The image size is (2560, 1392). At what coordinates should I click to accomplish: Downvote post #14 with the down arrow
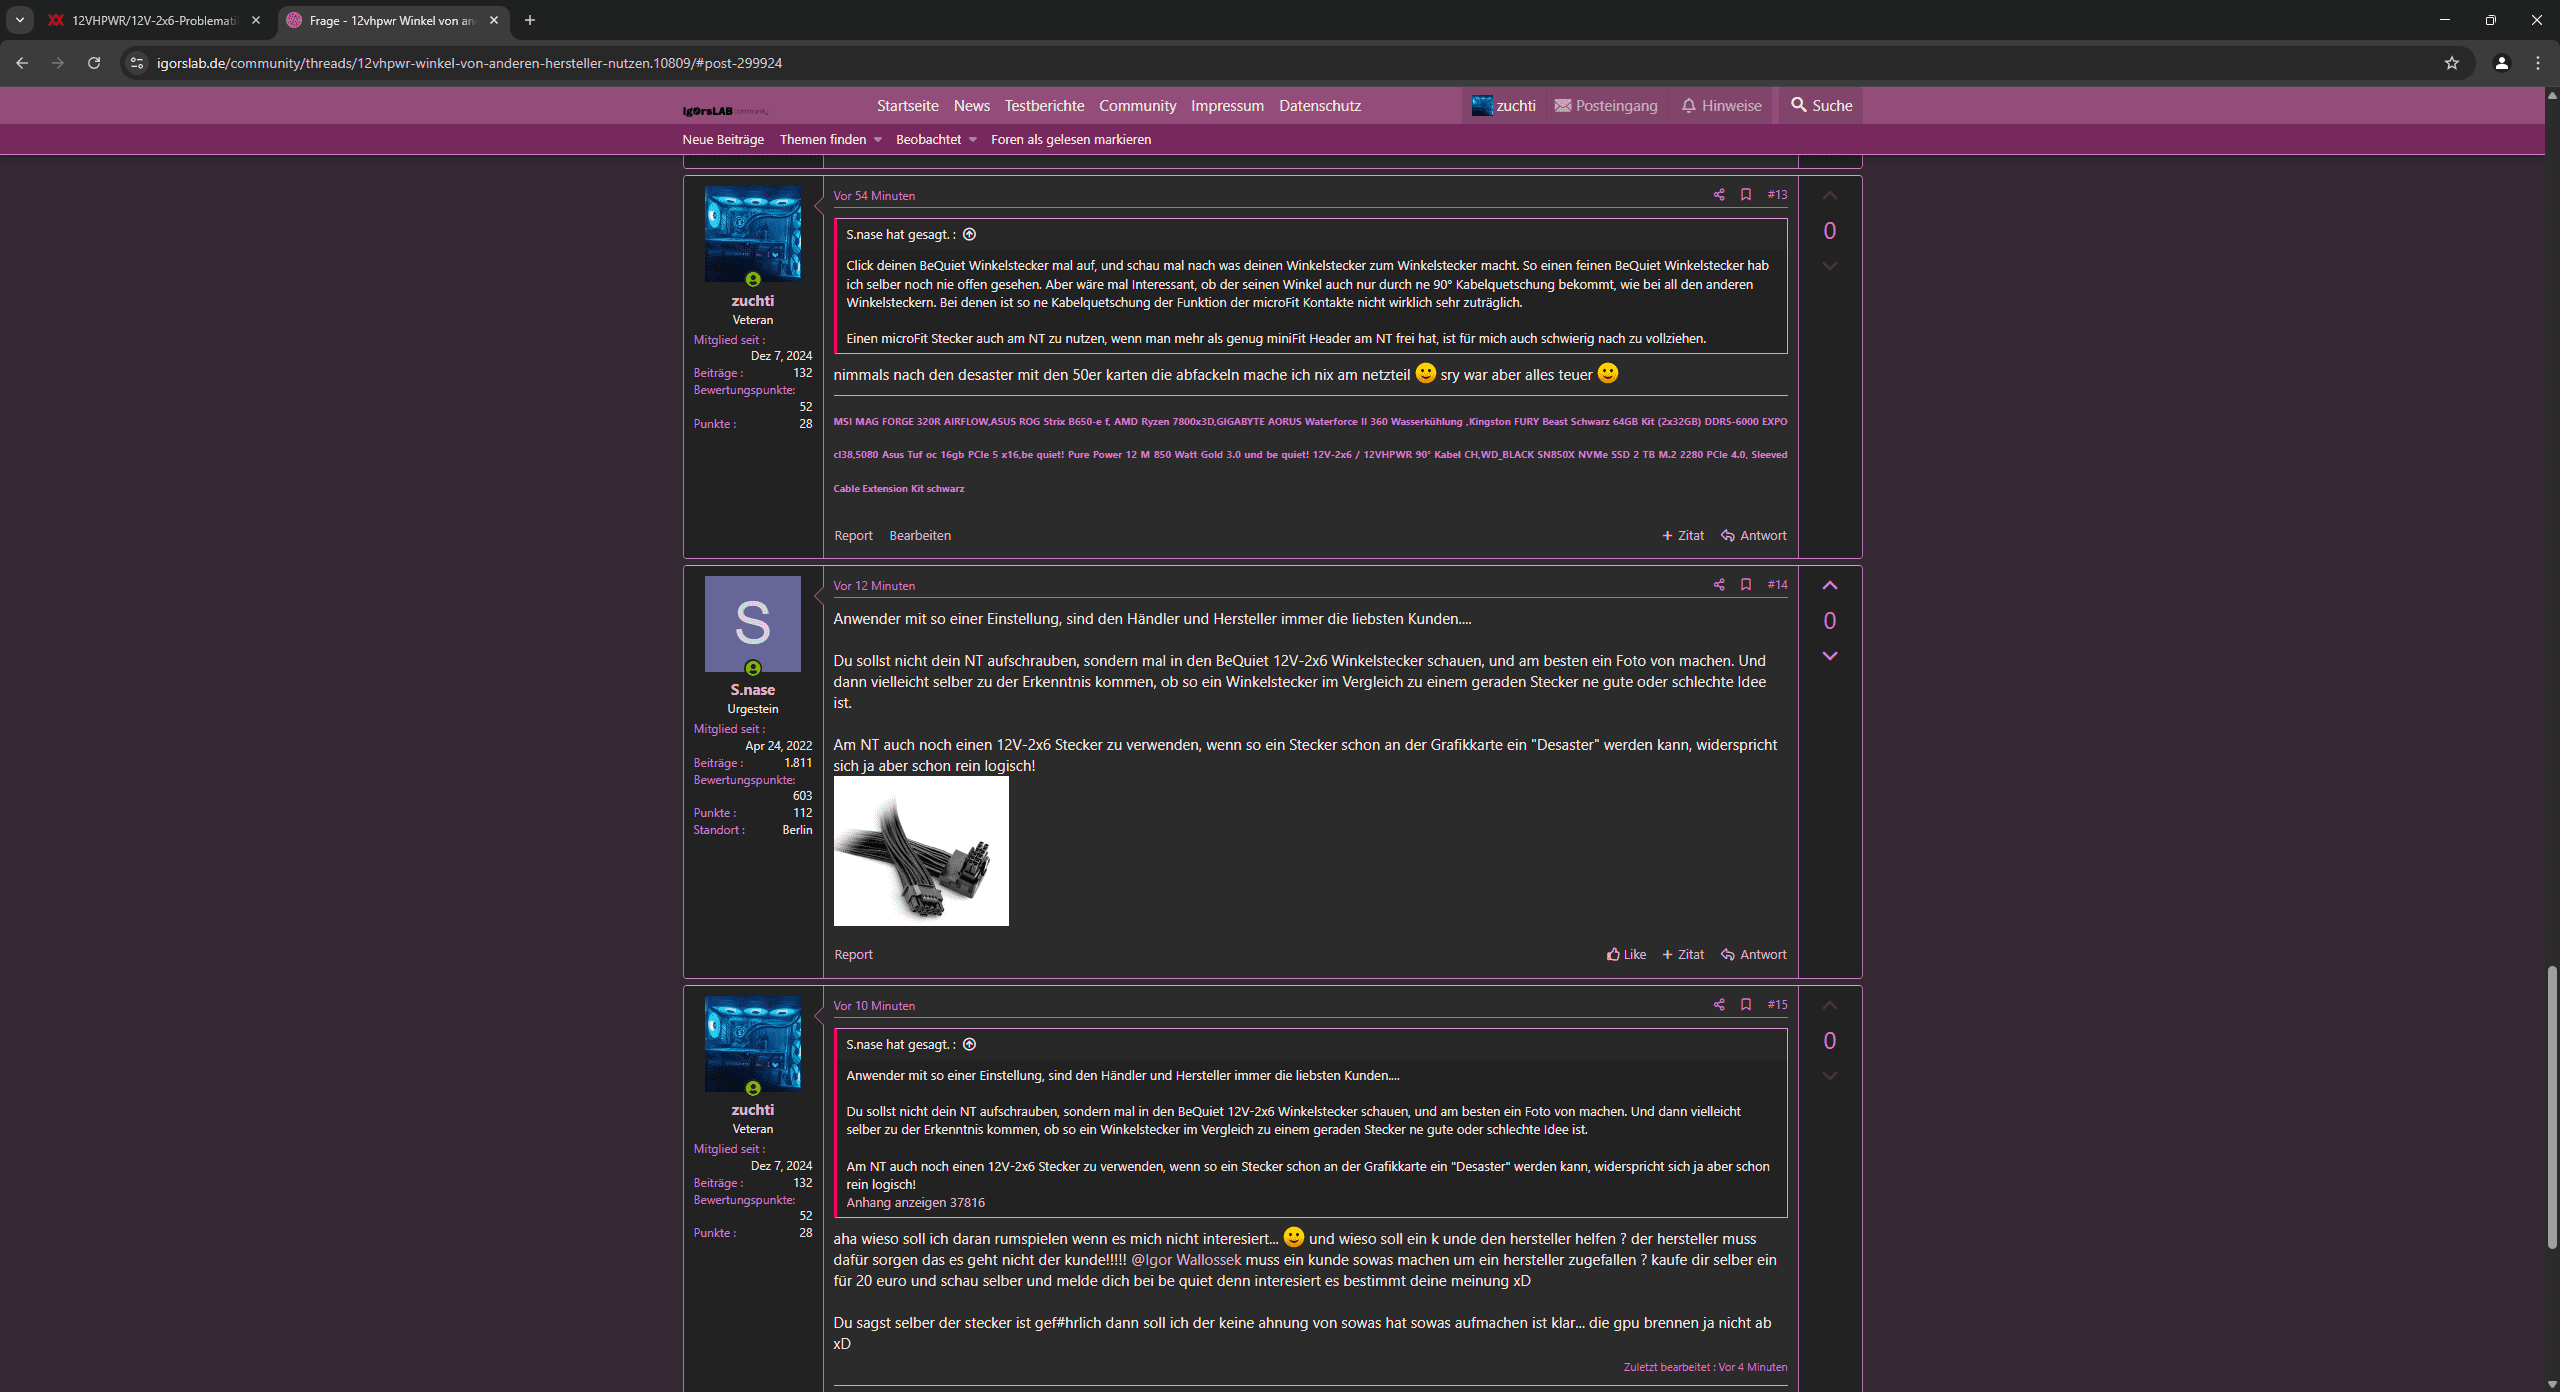1829,656
